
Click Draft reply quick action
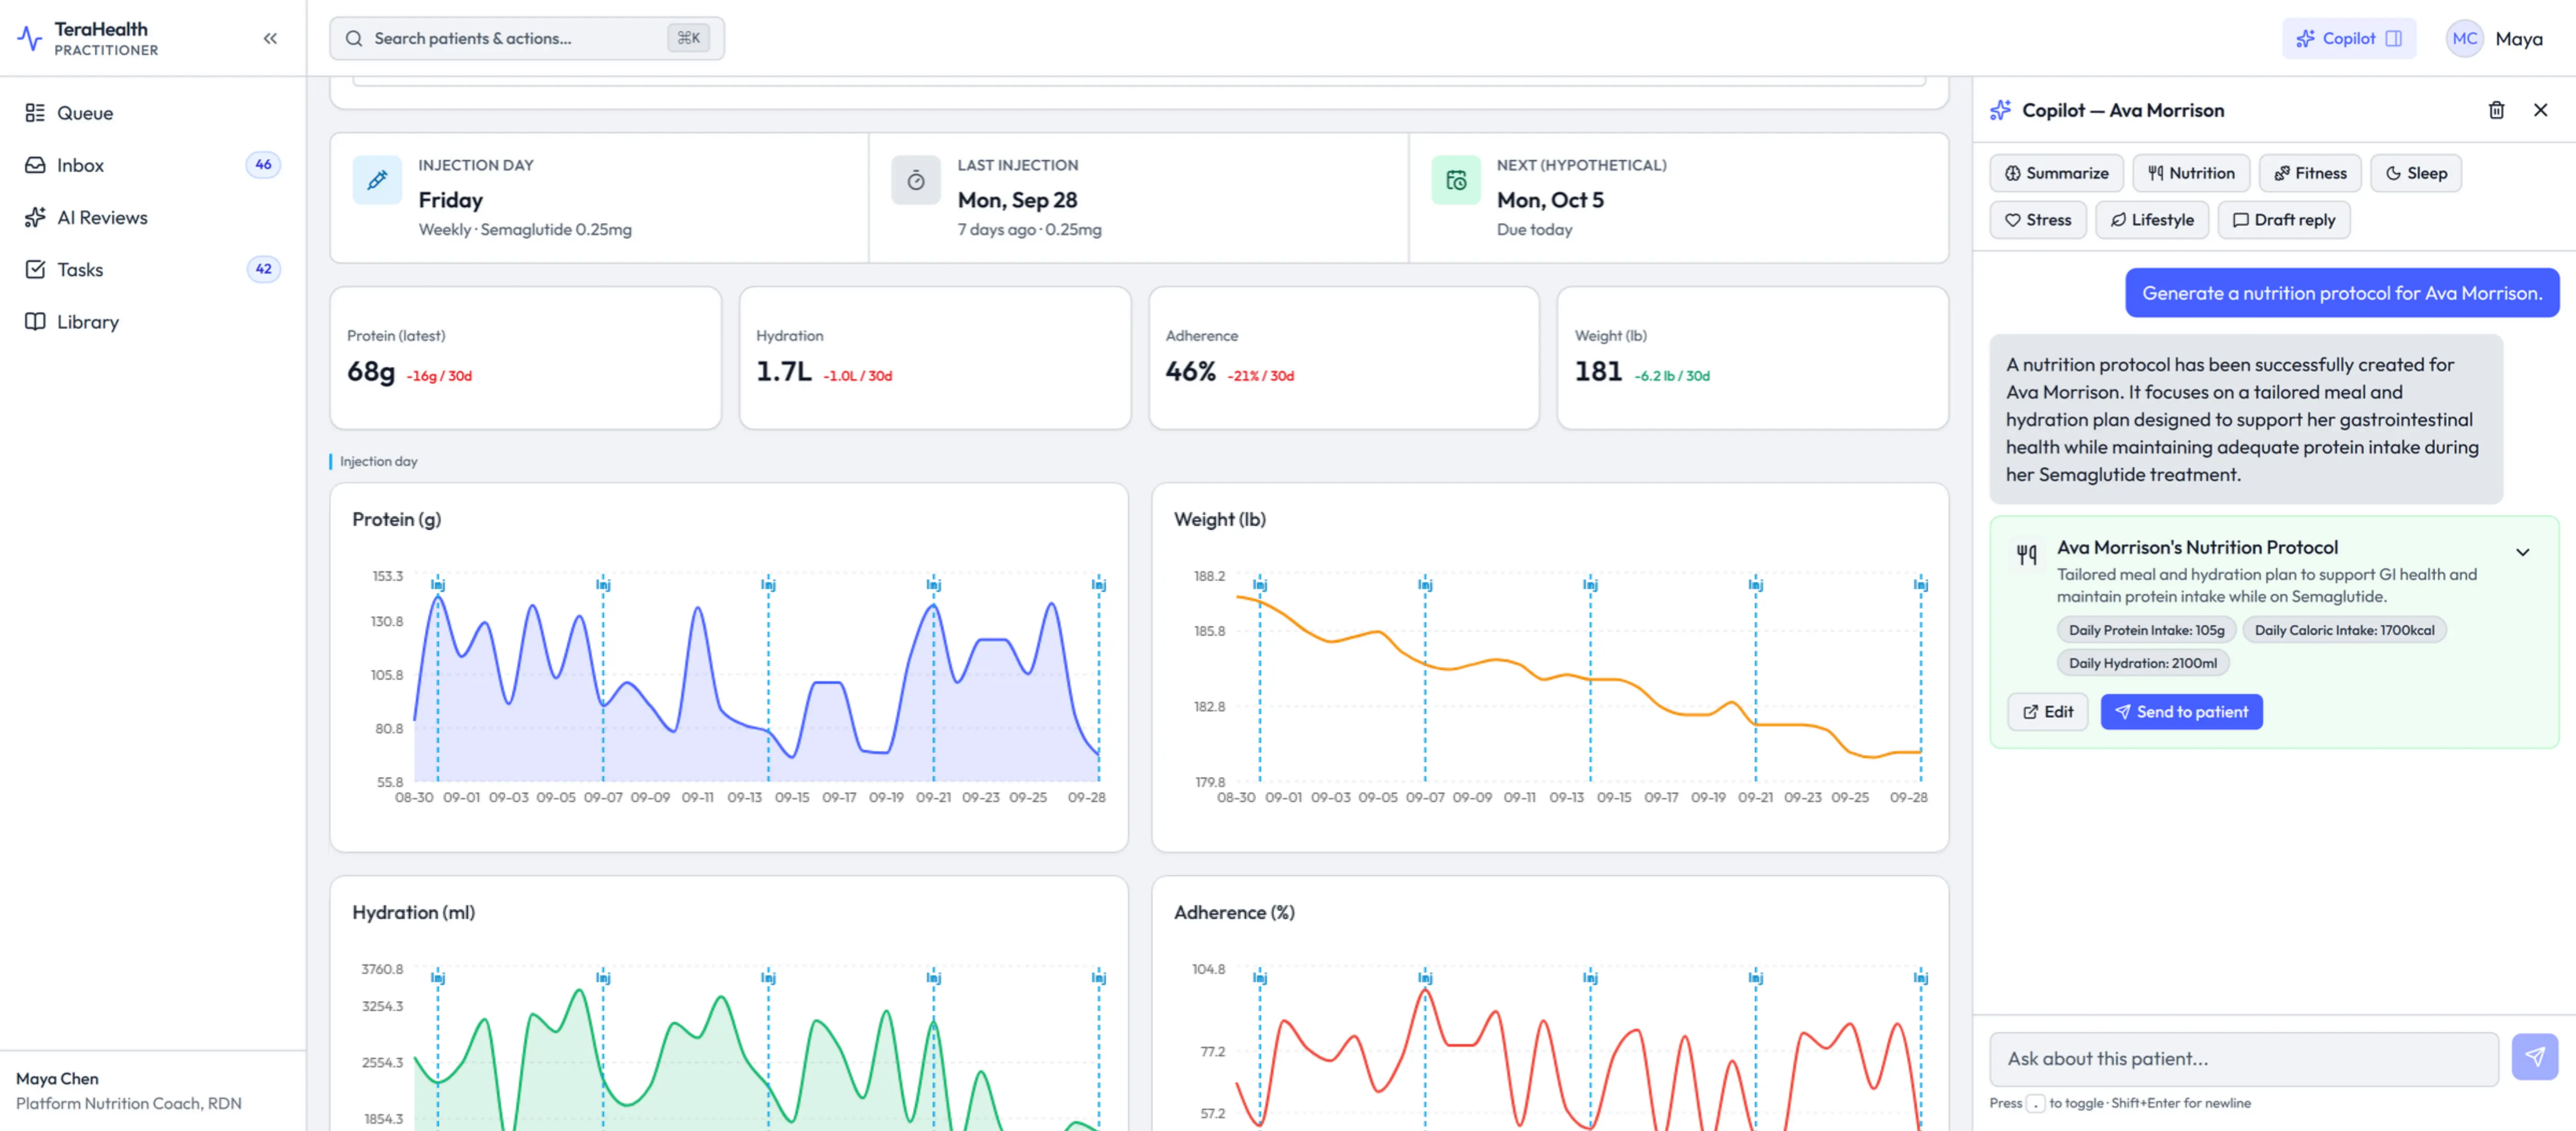(x=2283, y=220)
